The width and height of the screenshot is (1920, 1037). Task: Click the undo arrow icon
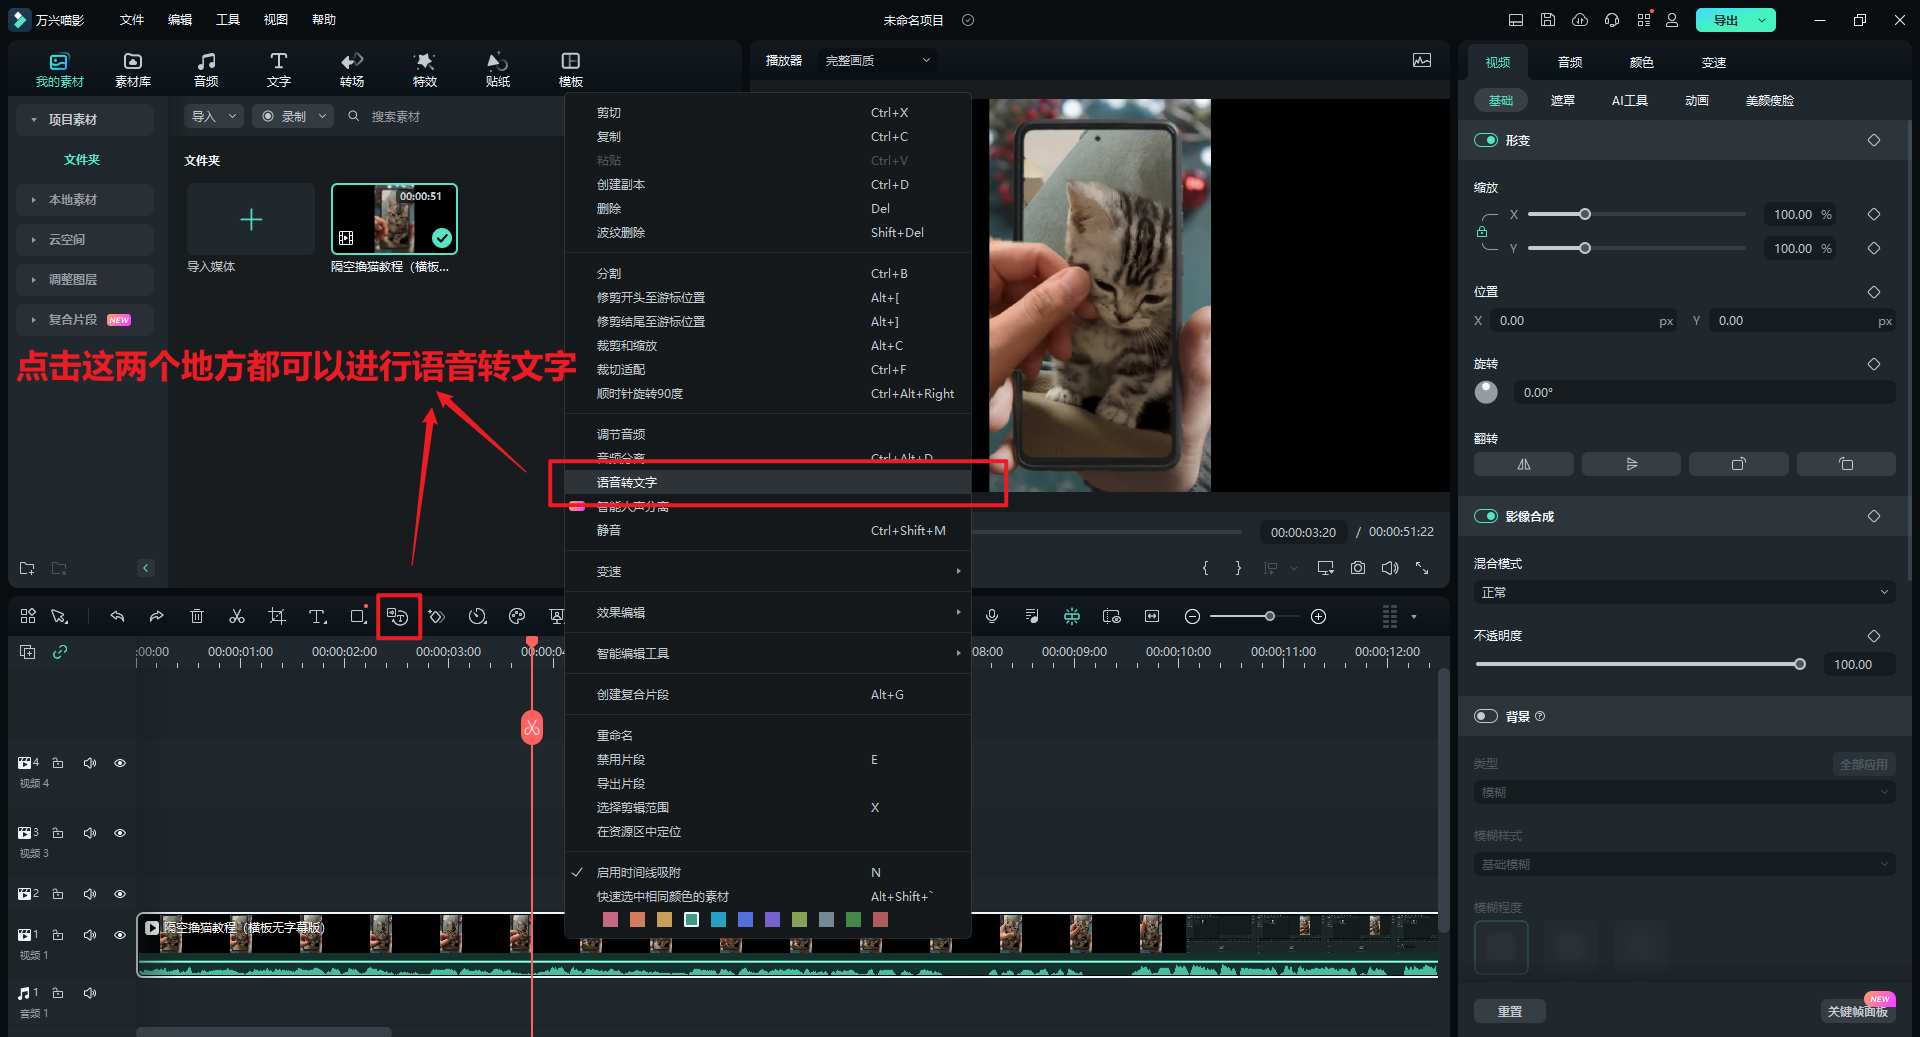pyautogui.click(x=117, y=616)
